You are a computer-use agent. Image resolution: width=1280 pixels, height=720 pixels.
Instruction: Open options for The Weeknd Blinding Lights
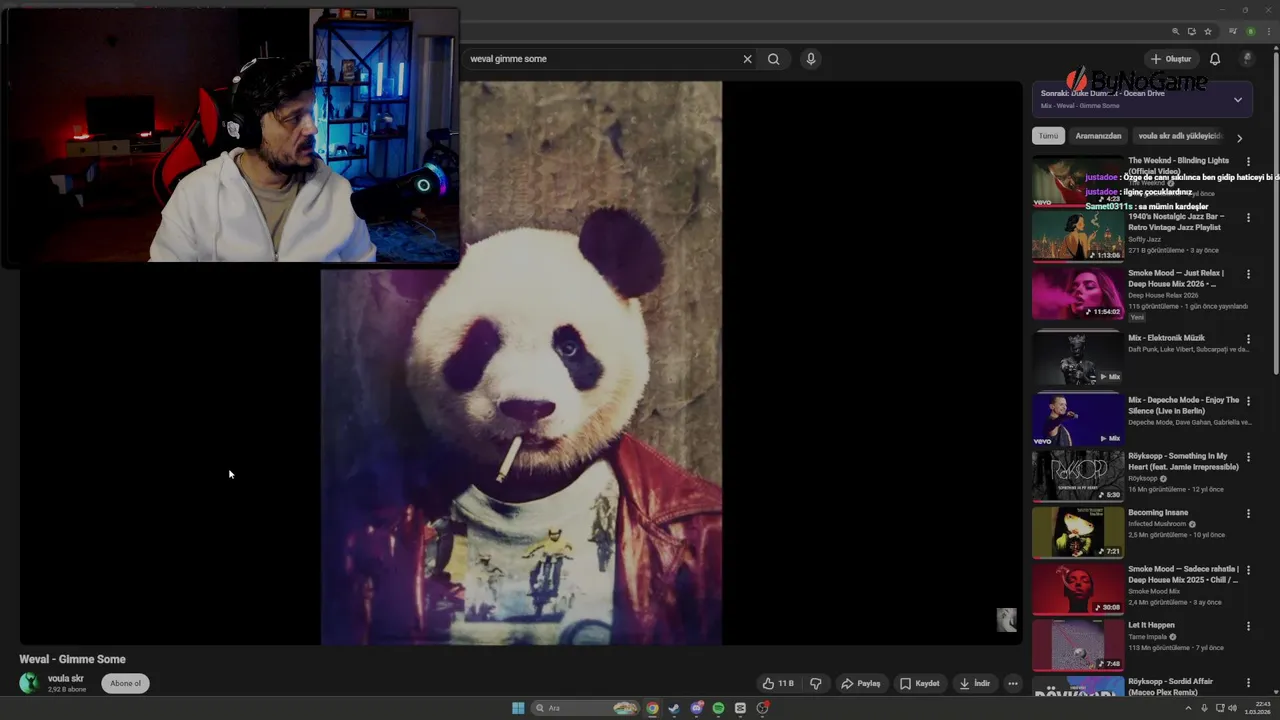click(x=1248, y=161)
